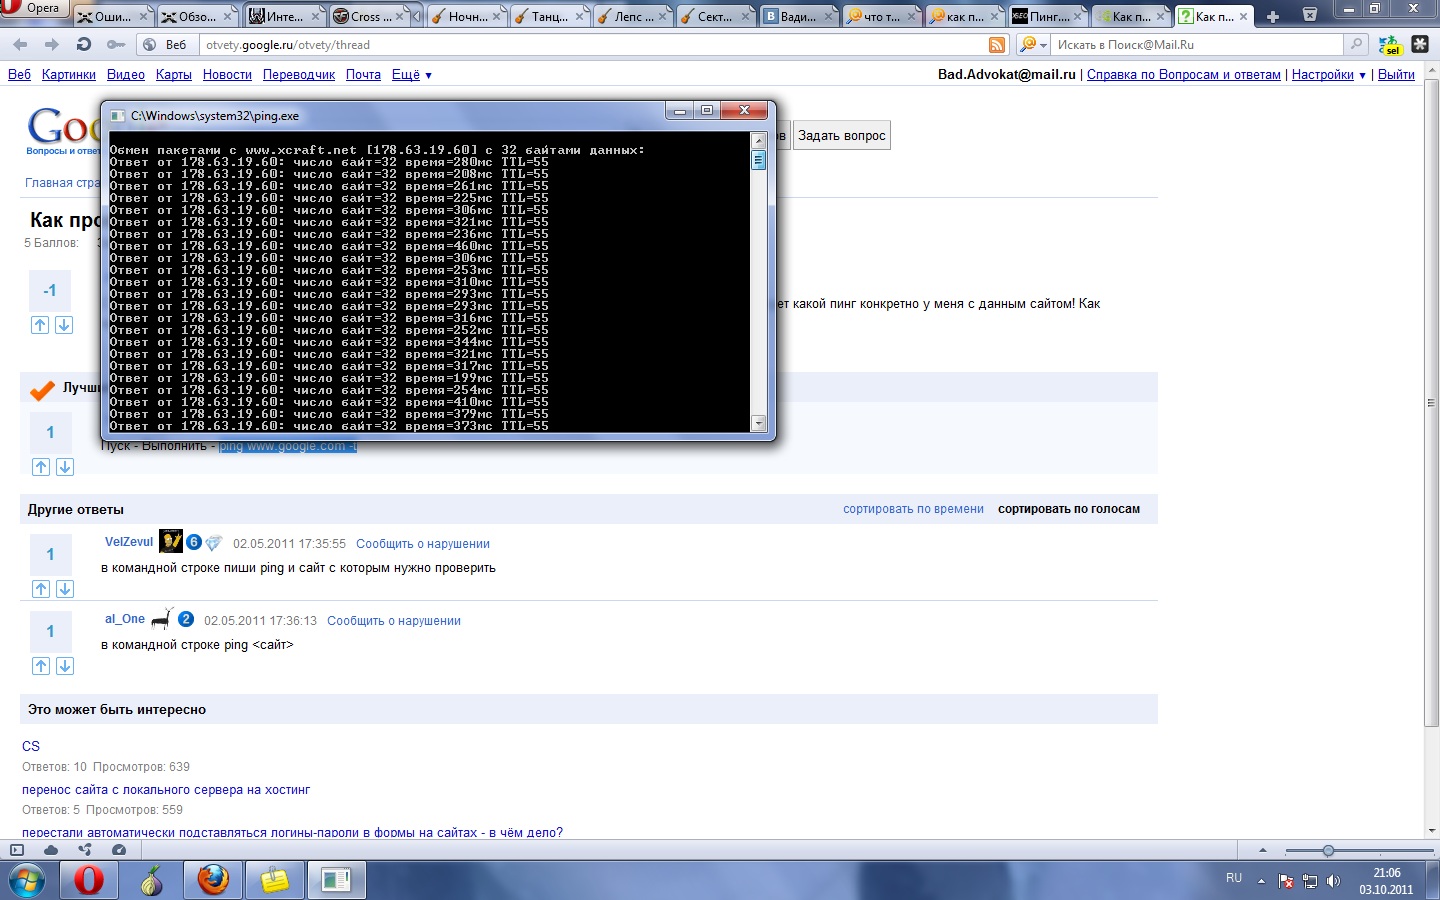Expand the 'Ещё' dropdown menu
The width and height of the screenshot is (1440, 900).
coord(411,75)
